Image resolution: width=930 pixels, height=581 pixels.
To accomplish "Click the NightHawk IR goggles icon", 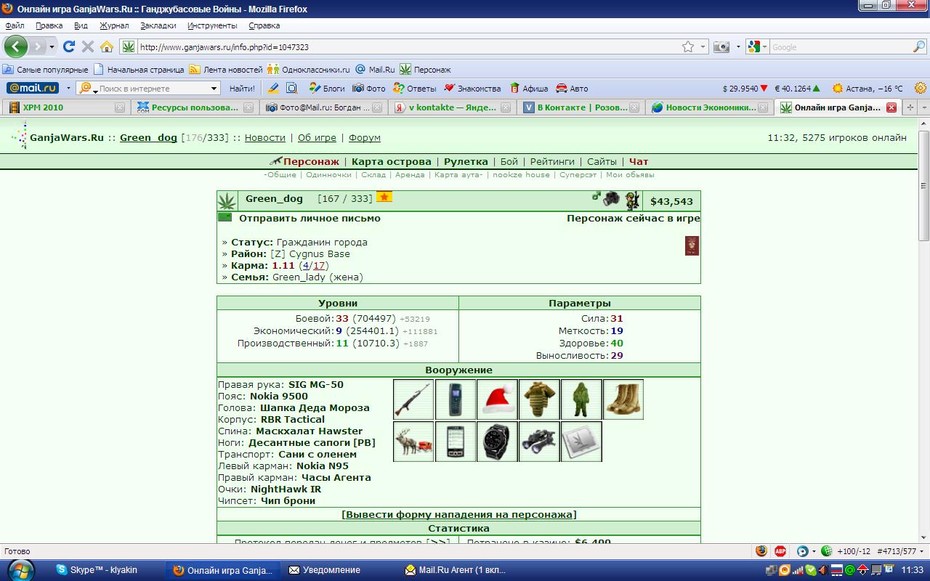I will click(x=539, y=441).
